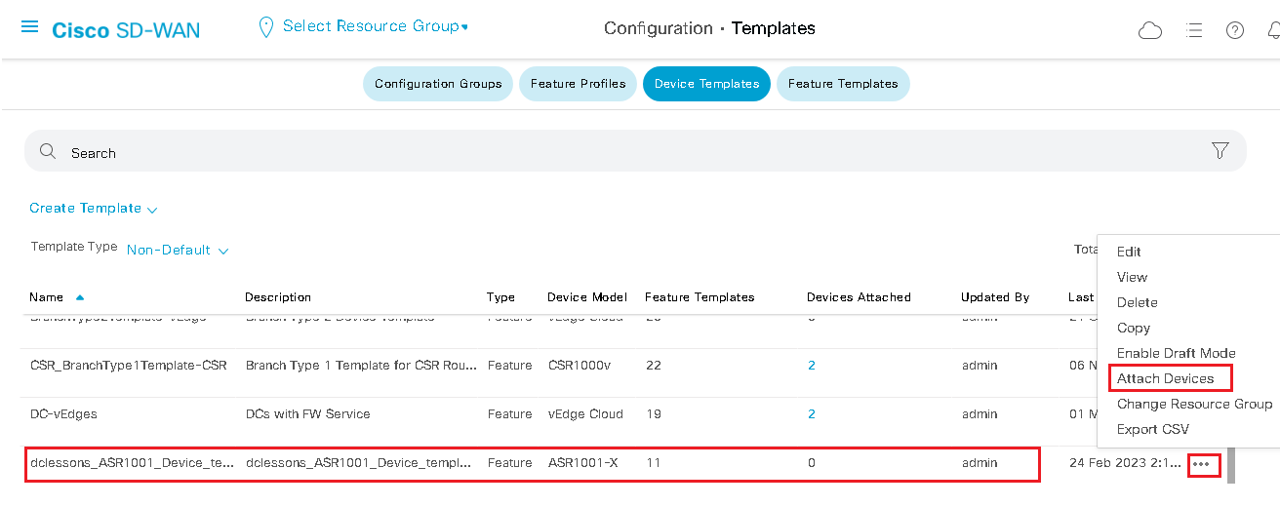
Task: Open the task list icon in header
Action: tap(1193, 30)
